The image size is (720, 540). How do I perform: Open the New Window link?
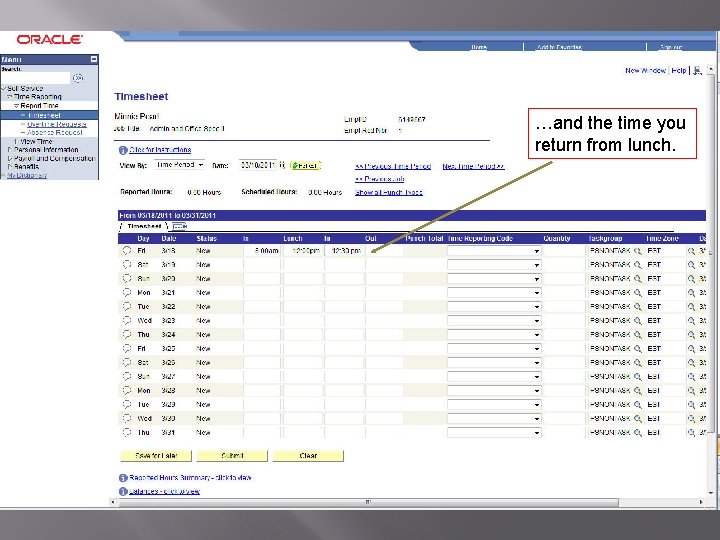645,71
